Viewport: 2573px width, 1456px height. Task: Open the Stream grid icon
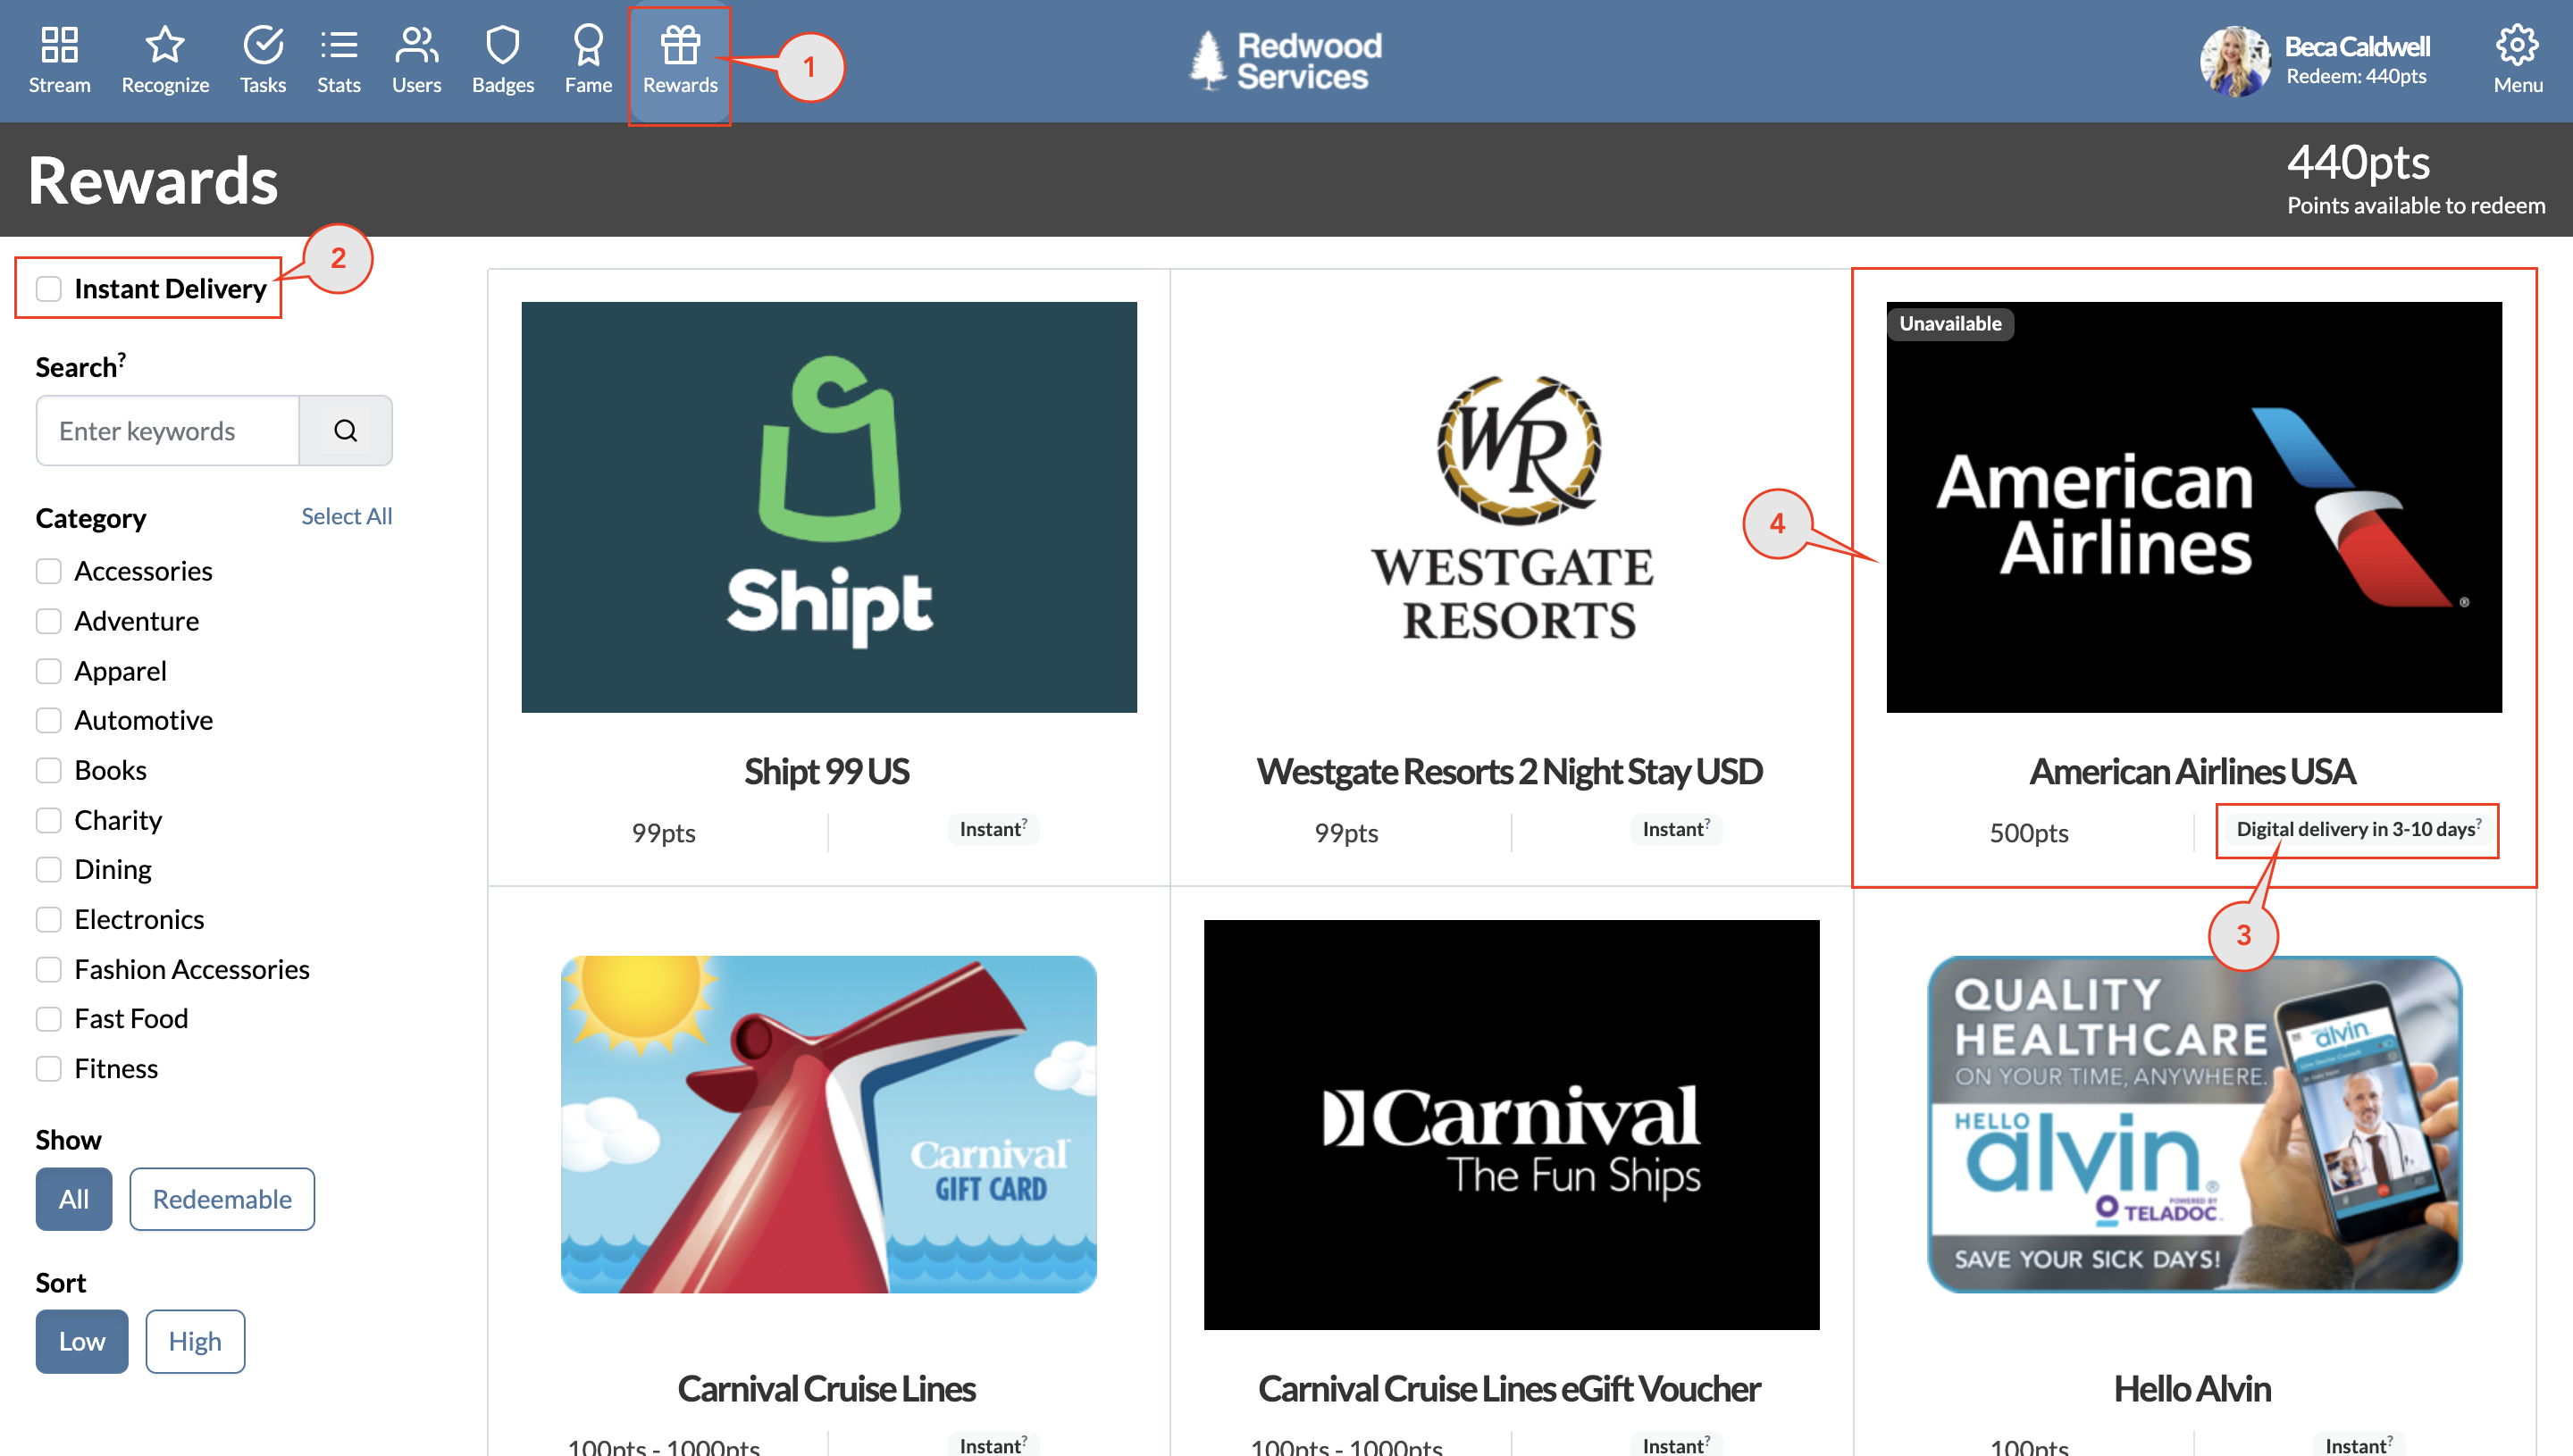[59, 45]
